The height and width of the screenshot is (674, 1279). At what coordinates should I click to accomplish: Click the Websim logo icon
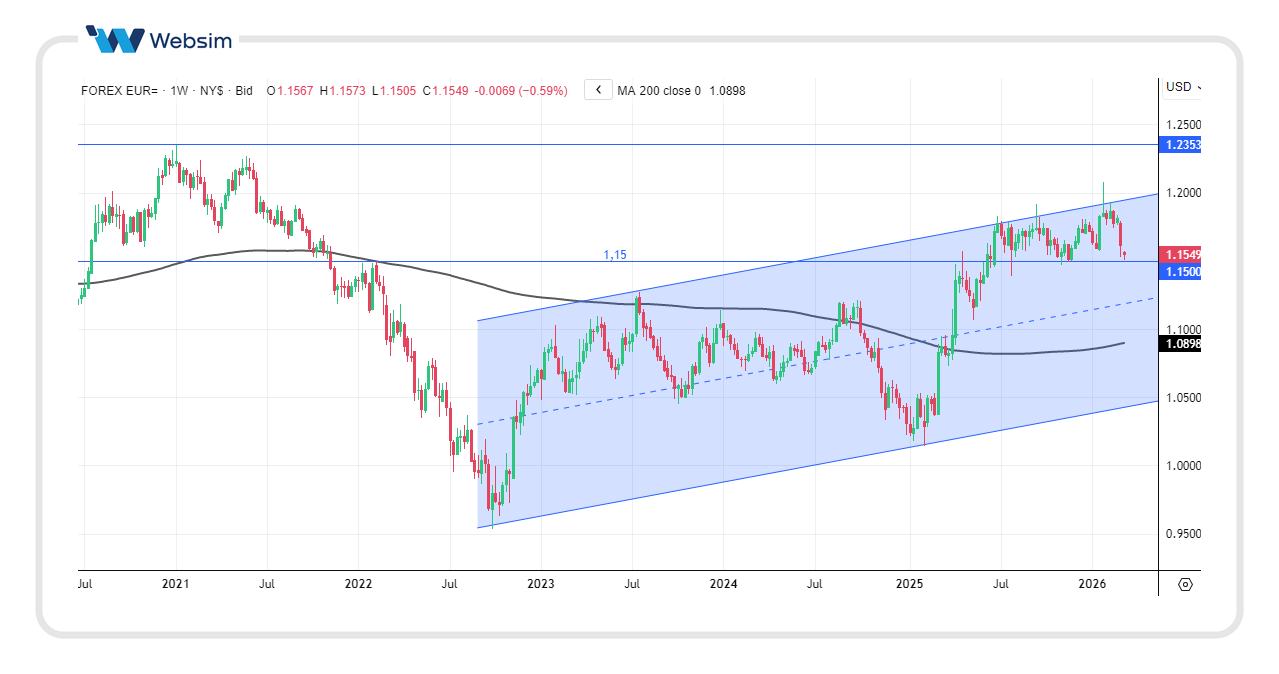click(114, 40)
